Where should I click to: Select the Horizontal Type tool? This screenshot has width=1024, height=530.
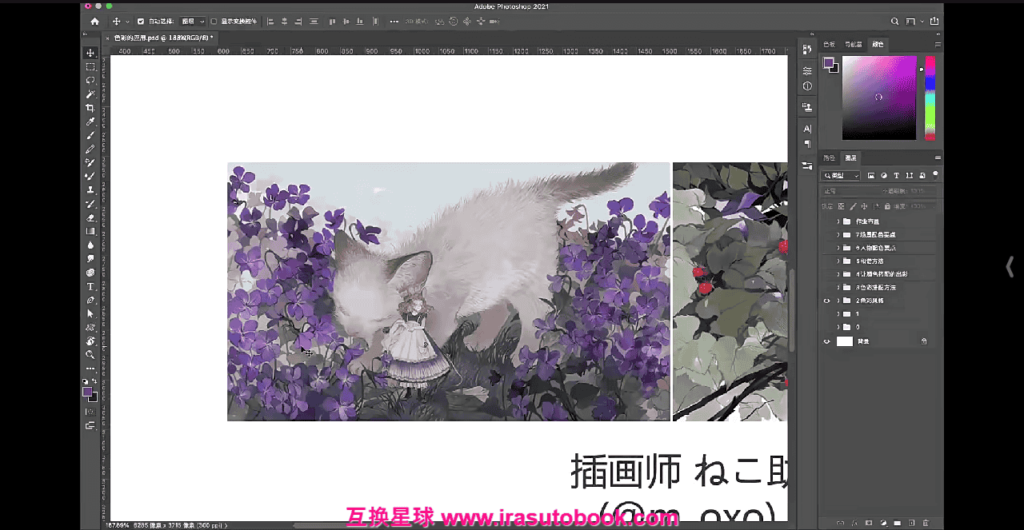[91, 287]
